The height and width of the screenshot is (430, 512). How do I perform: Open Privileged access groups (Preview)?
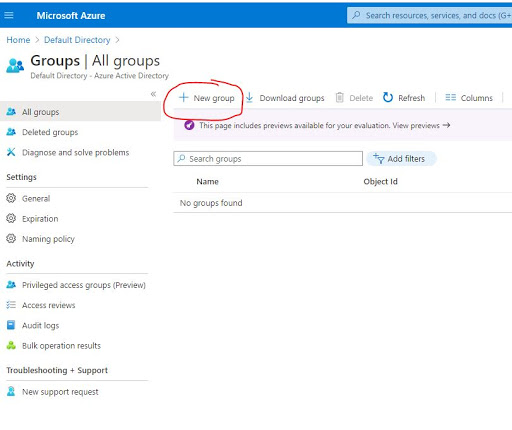(84, 285)
